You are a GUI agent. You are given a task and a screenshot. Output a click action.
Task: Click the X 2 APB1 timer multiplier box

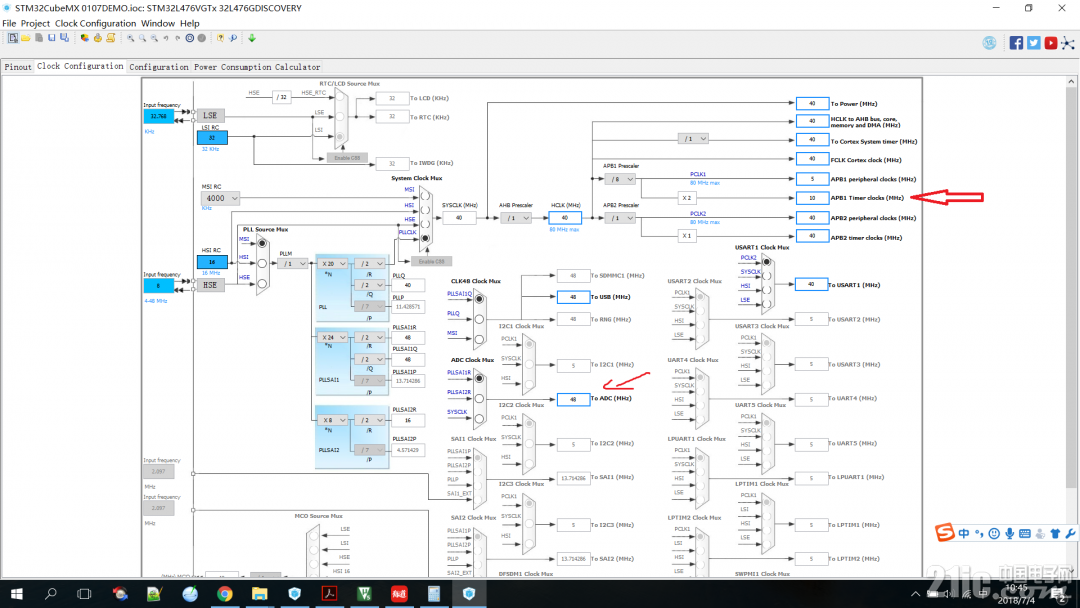pos(686,198)
